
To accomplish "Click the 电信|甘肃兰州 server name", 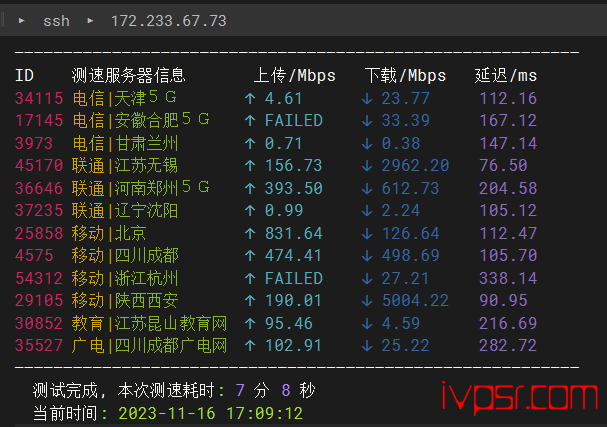I will [x=125, y=143].
